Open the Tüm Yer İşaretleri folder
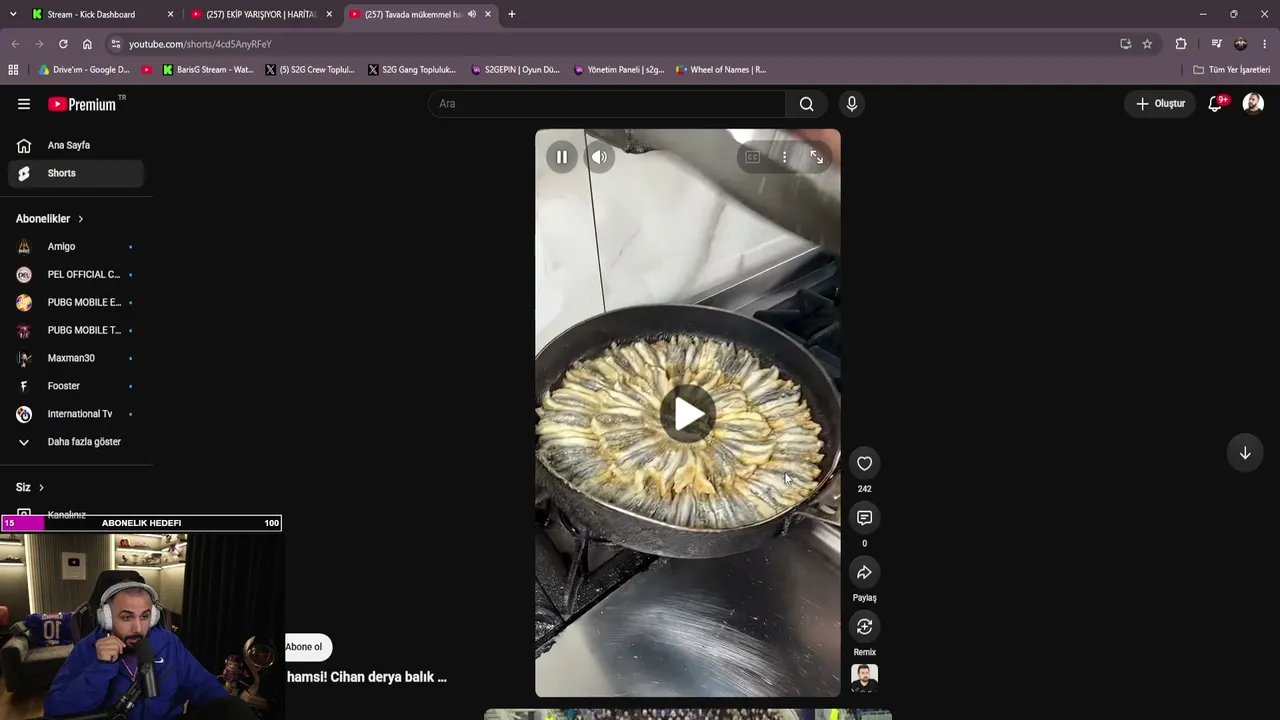1280x720 pixels. coord(1232,70)
